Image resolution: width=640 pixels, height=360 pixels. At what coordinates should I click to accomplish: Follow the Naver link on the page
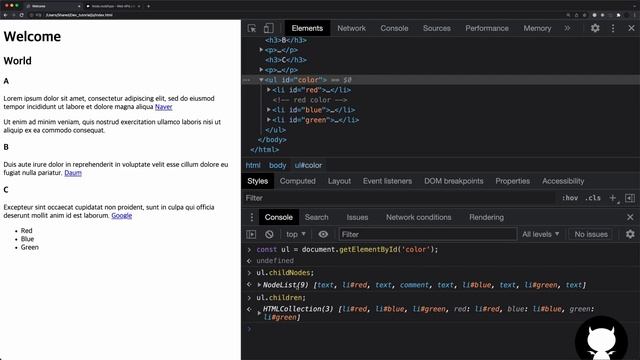coord(164,107)
